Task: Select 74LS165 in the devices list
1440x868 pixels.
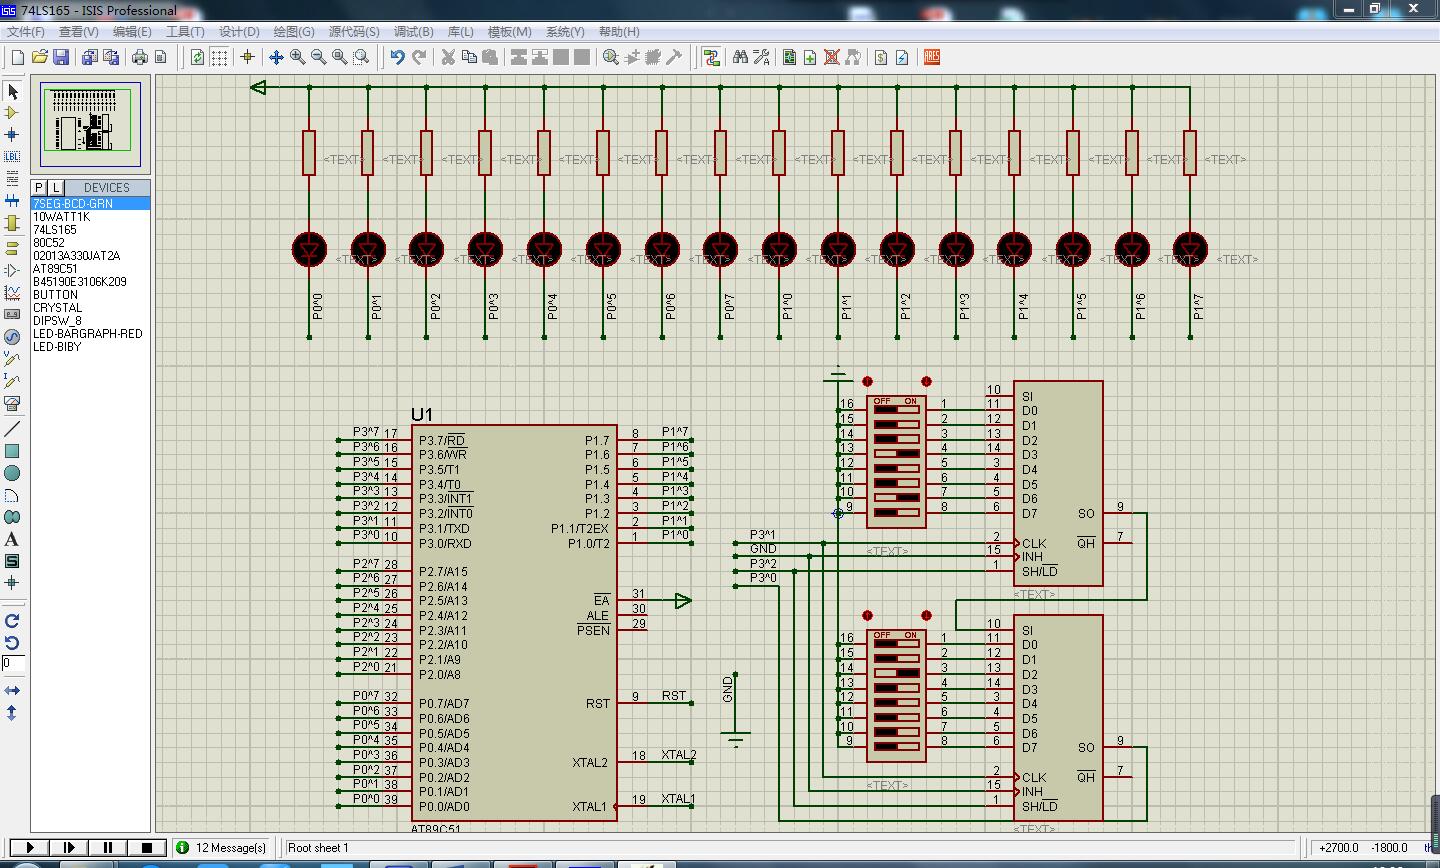Action: 91,229
